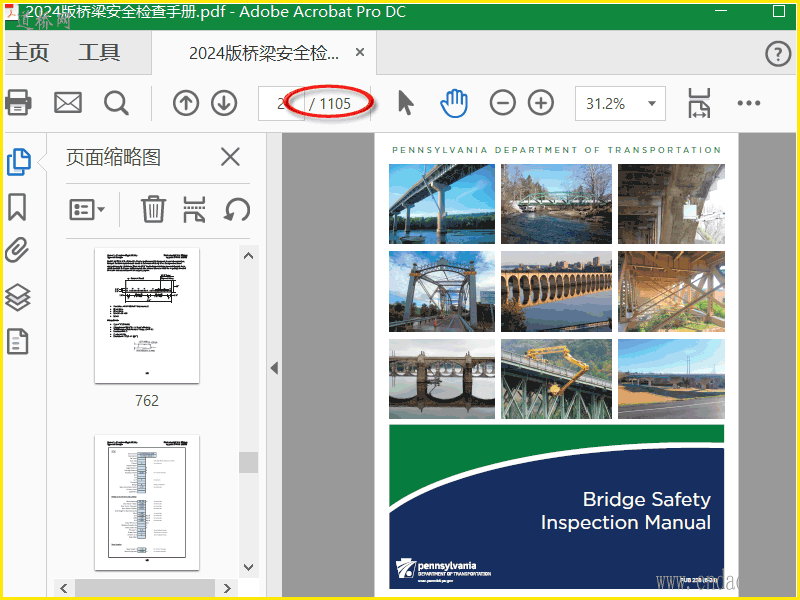The width and height of the screenshot is (800, 600).
Task: Click horizontal scrollbar left arrow
Action: (64, 588)
